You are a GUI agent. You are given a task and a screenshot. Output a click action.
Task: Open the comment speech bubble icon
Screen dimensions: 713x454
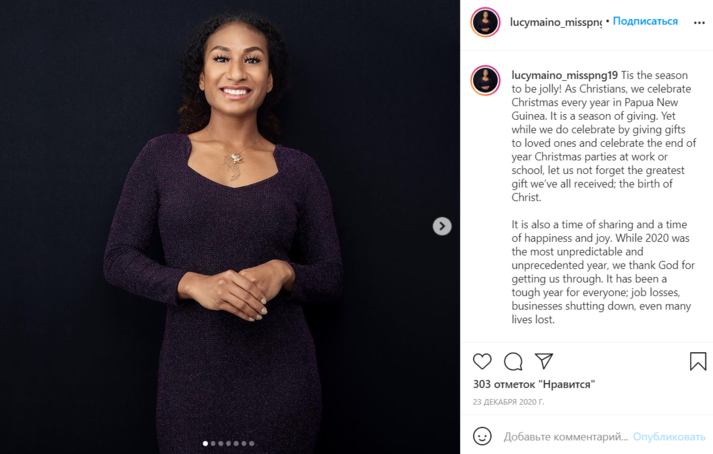(x=513, y=361)
